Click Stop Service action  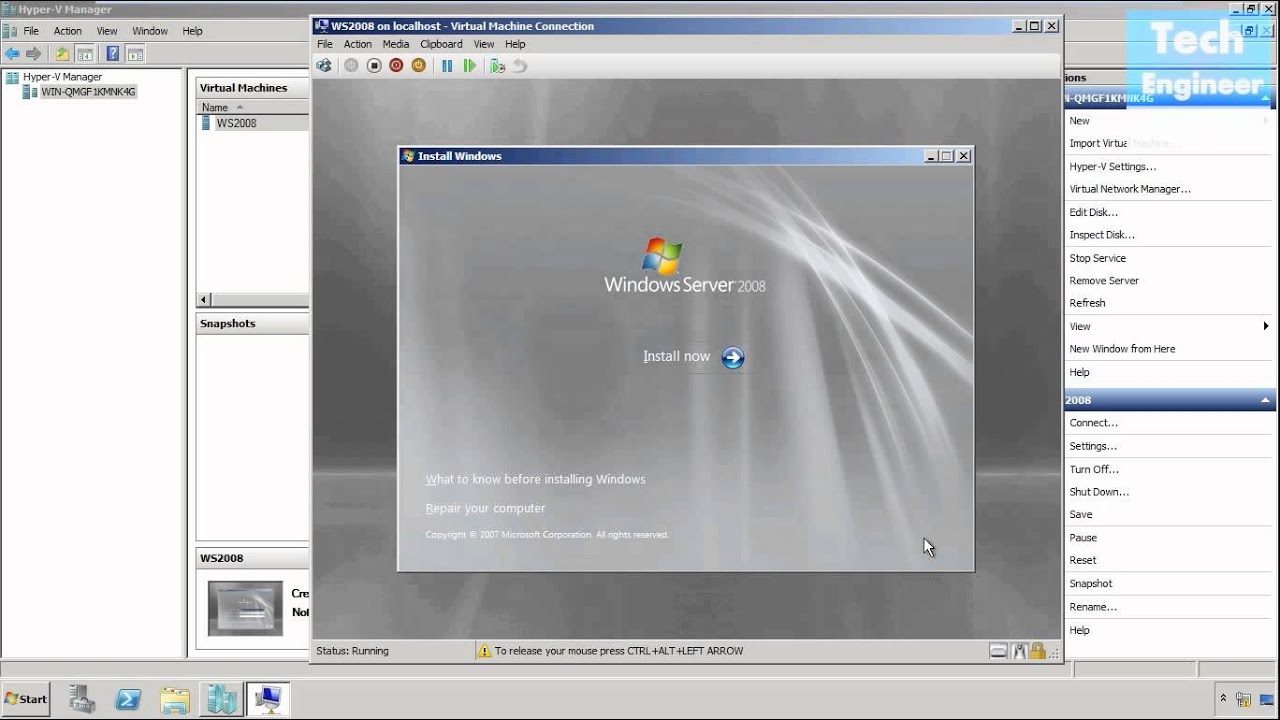1097,258
